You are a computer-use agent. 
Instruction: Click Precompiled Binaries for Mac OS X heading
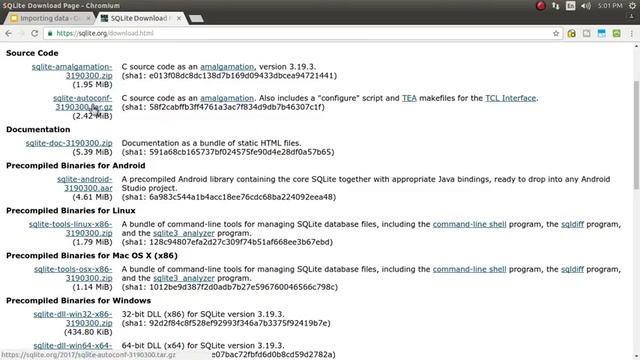(x=92, y=256)
